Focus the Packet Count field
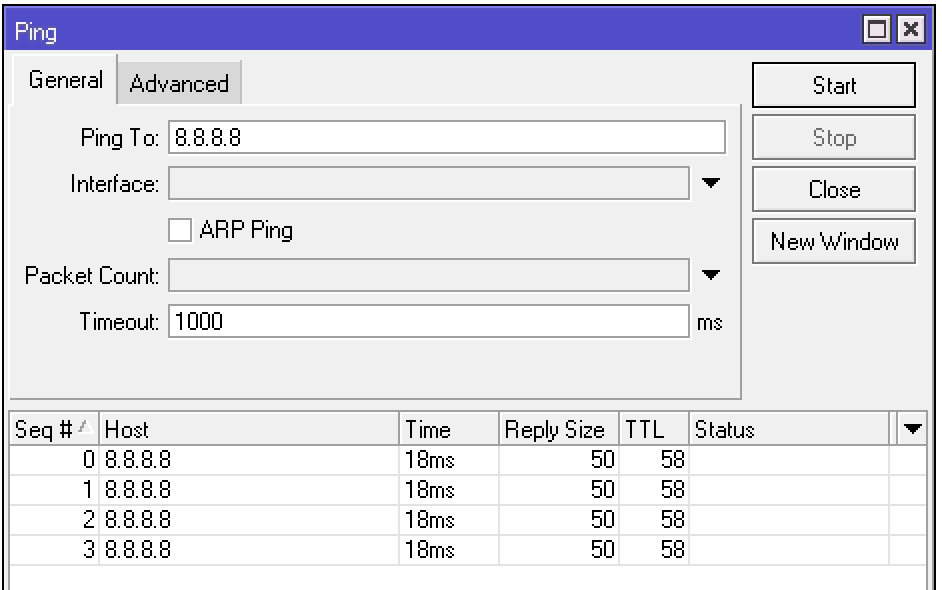This screenshot has height=590, width=942. tap(428, 275)
